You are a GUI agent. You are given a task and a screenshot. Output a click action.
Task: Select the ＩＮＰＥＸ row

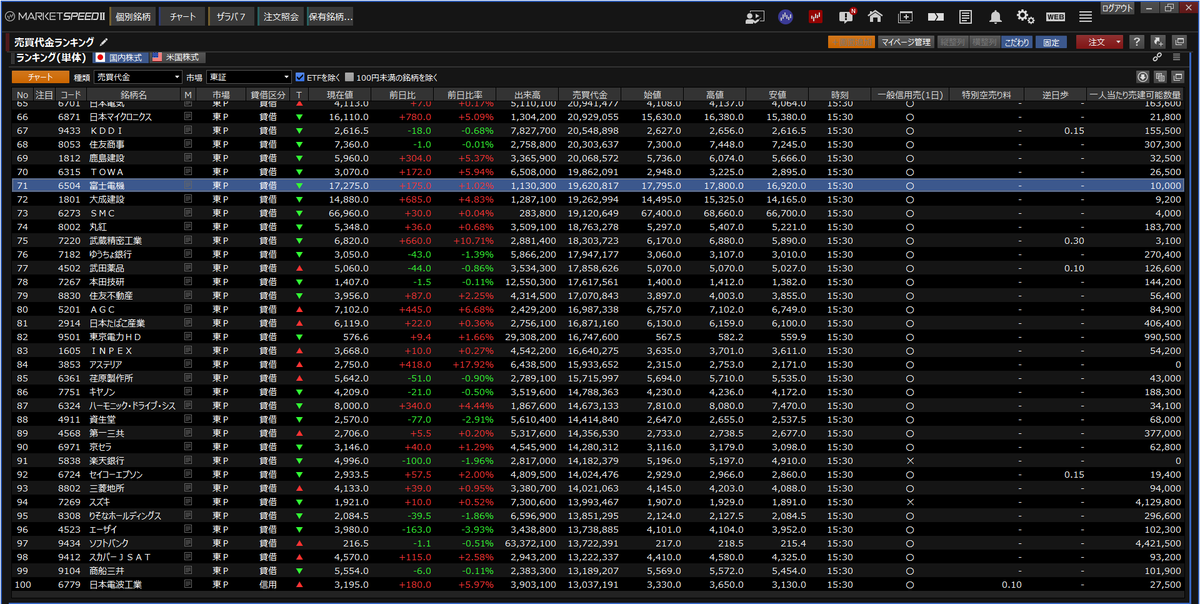click(600, 351)
